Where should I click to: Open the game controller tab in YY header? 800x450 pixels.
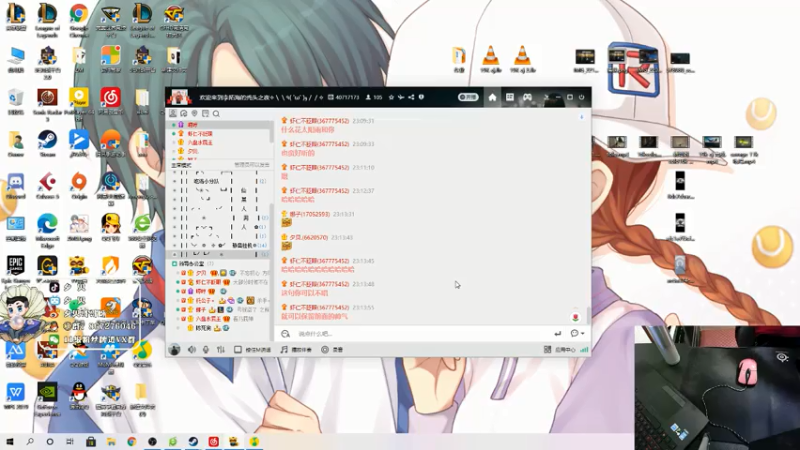pyautogui.click(x=527, y=97)
